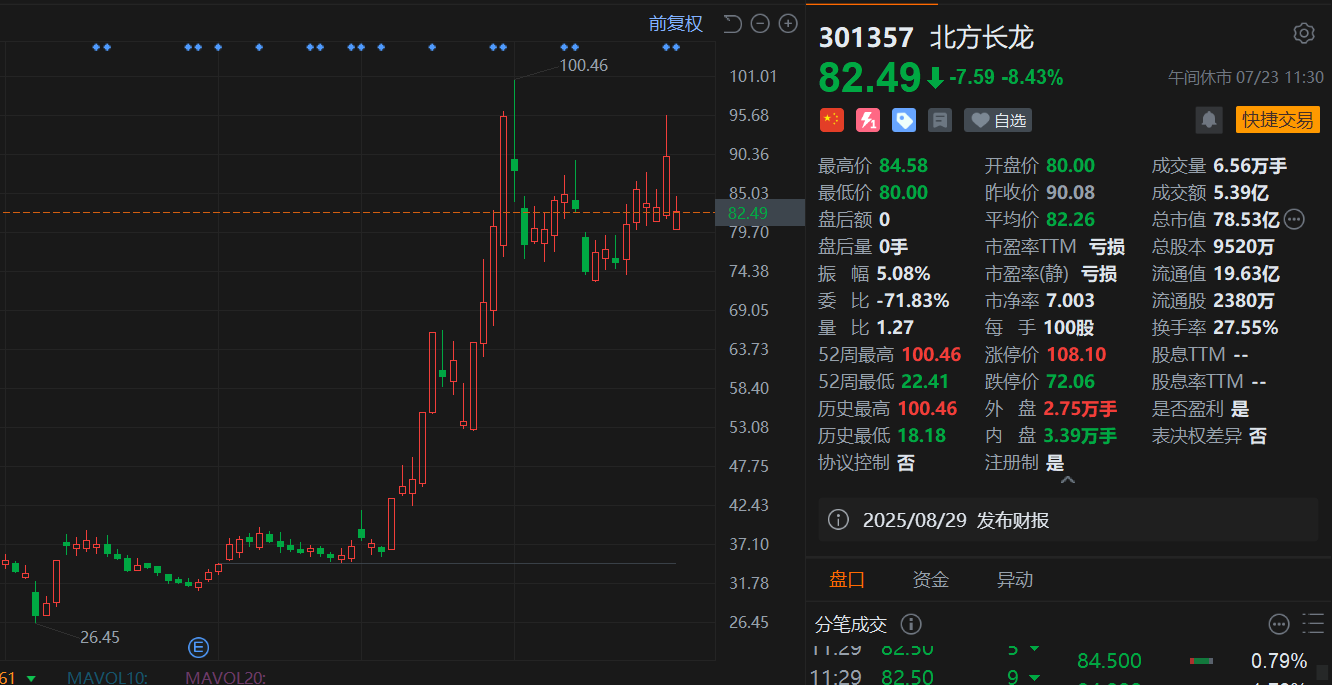Image resolution: width=1332 pixels, height=685 pixels.
Task: Switch to the 异动 tab
Action: pos(1015,579)
